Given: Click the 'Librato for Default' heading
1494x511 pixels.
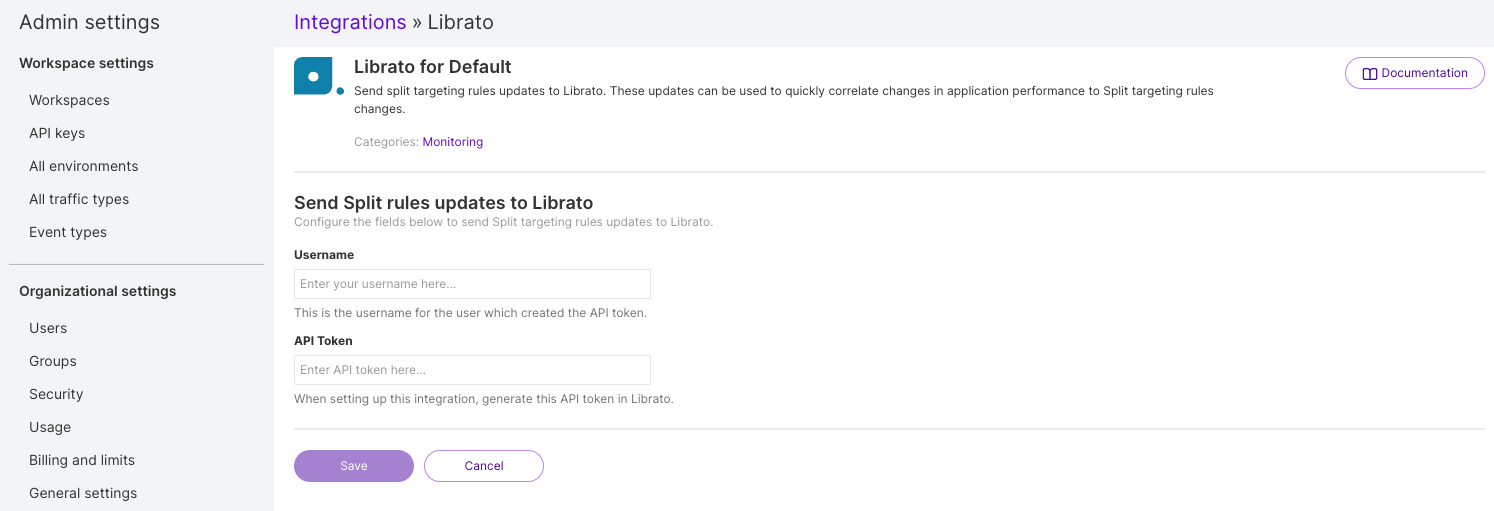Looking at the screenshot, I should (x=433, y=67).
